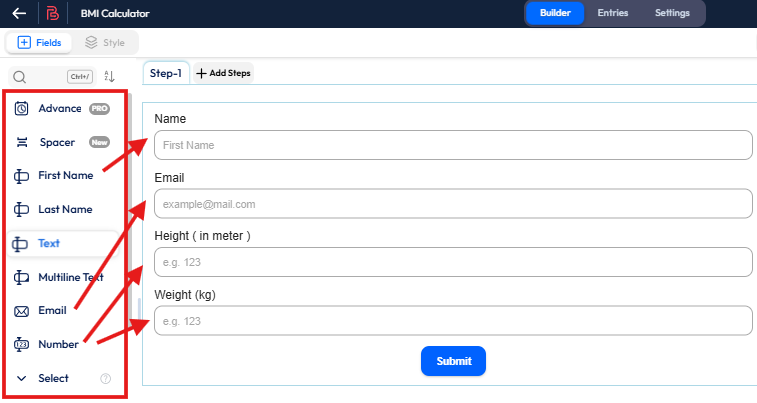
Task: Open the Settings tab
Action: point(672,13)
